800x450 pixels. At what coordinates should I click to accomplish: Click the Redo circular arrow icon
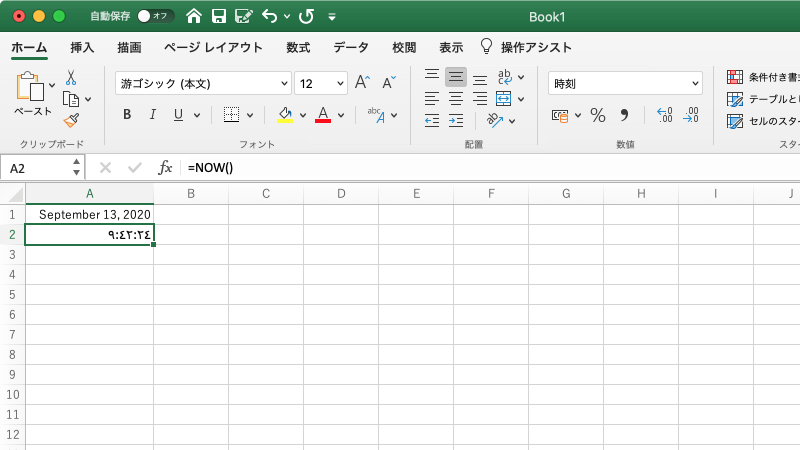pos(306,16)
